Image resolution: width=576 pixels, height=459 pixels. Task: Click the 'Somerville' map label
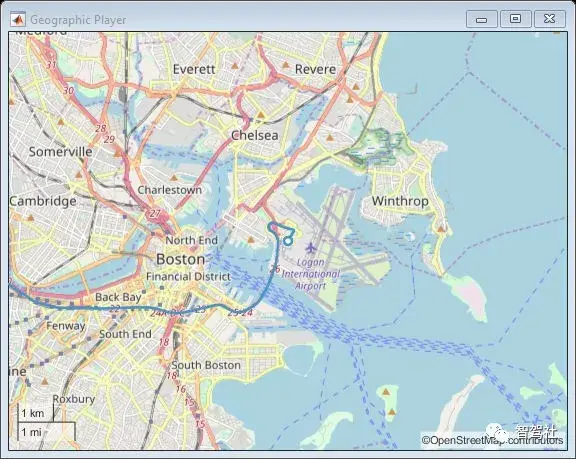61,152
